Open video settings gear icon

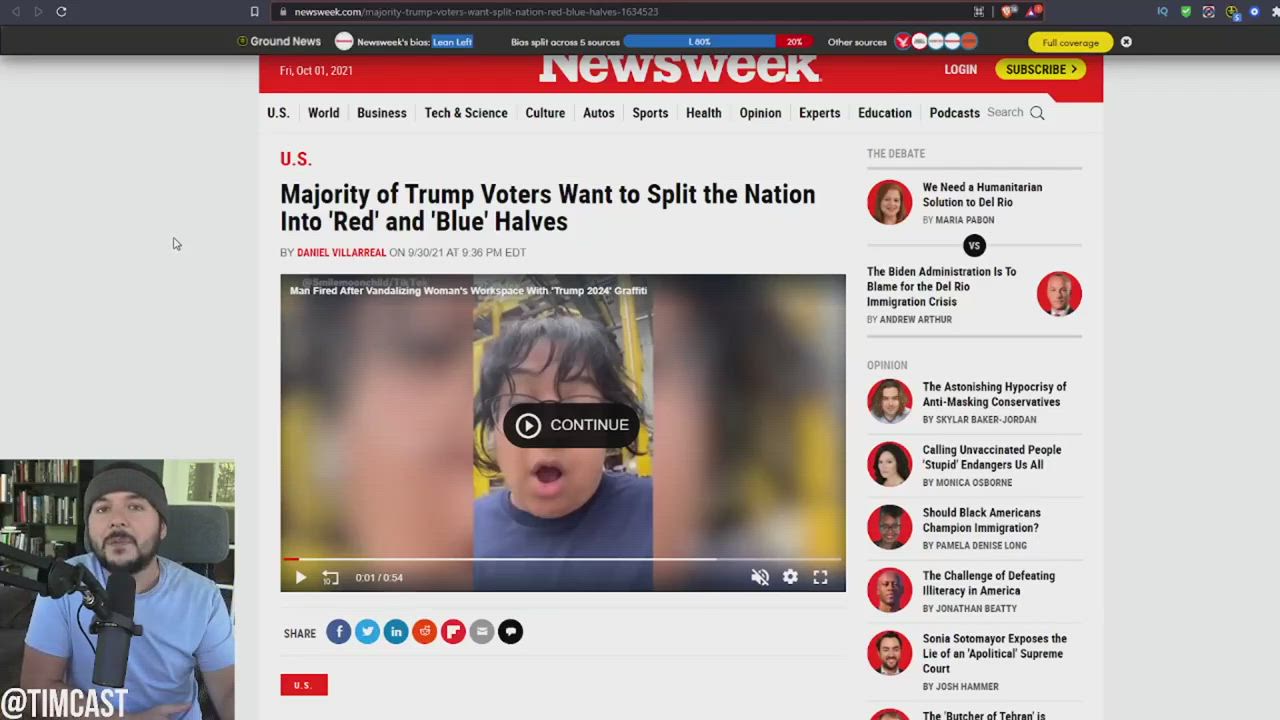(790, 577)
